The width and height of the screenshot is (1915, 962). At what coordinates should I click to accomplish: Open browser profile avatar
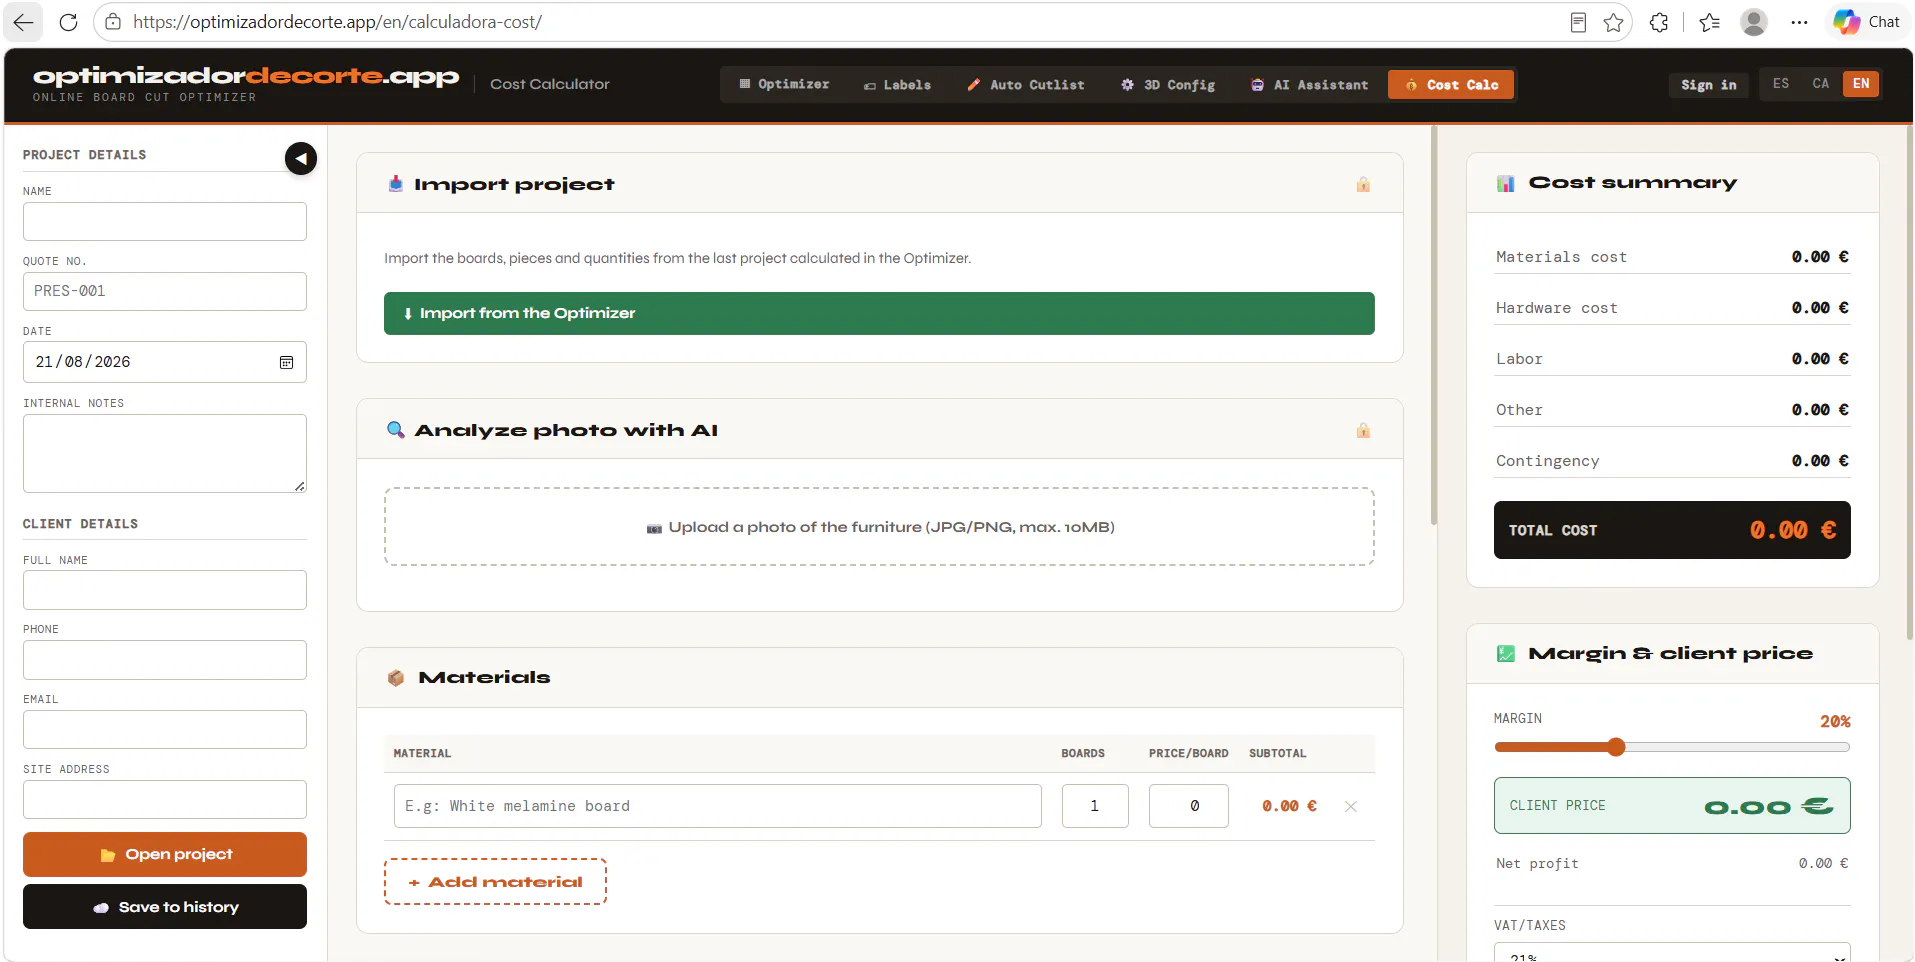(x=1754, y=22)
